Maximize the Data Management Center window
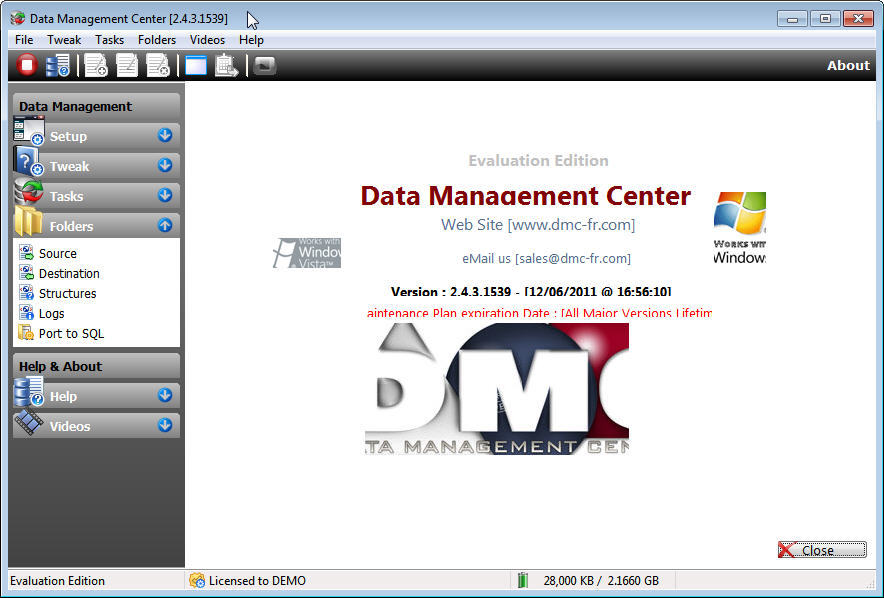 (x=825, y=19)
